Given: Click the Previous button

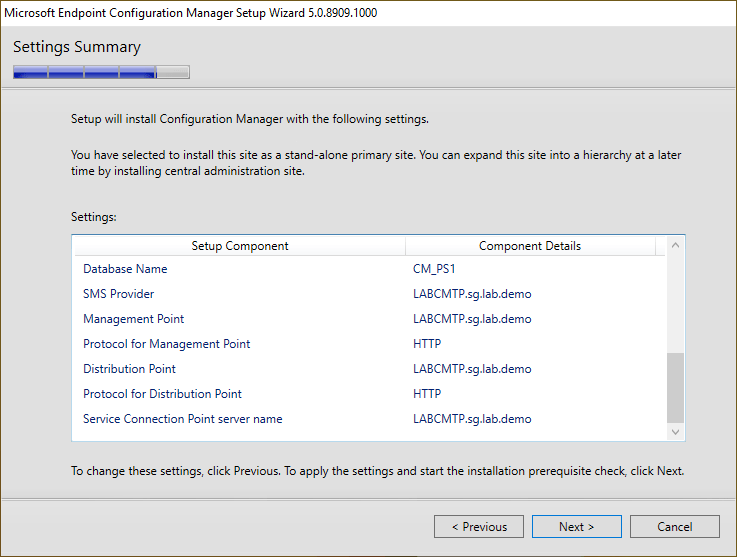Looking at the screenshot, I should (x=479, y=527).
